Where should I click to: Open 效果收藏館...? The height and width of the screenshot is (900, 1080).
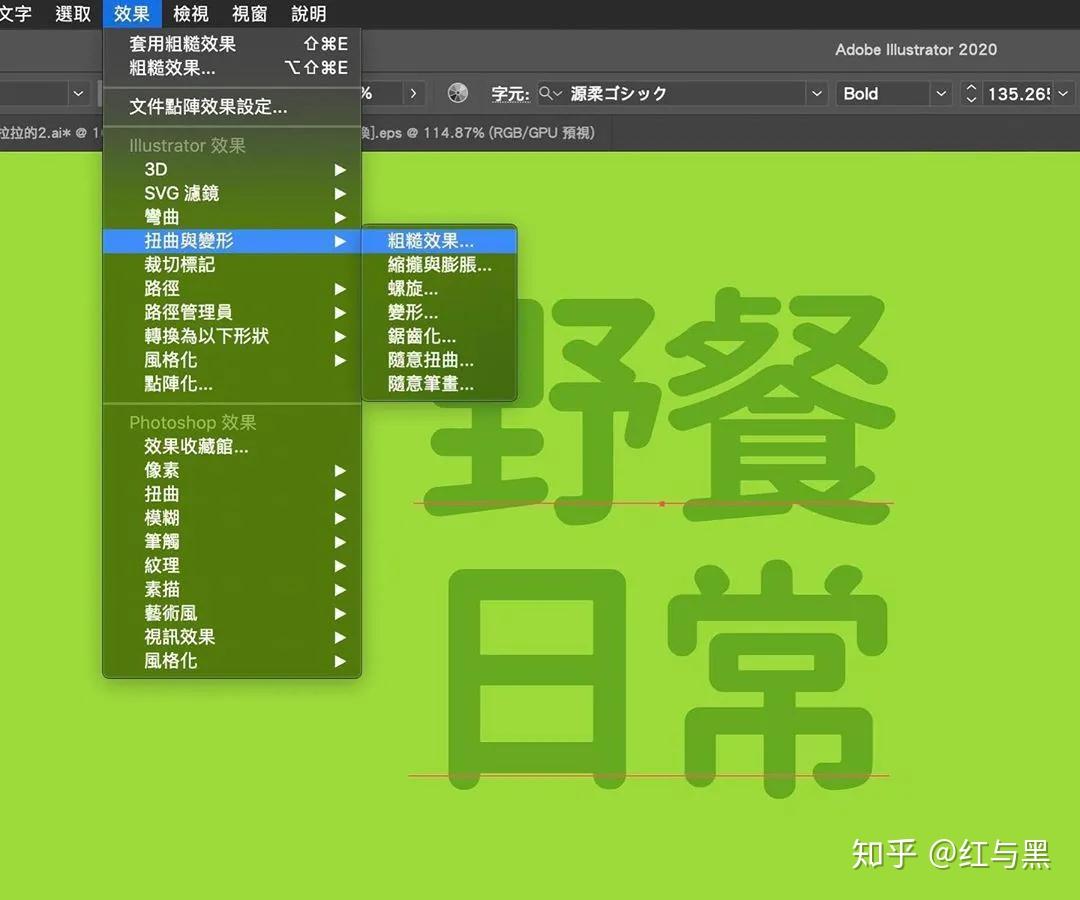click(232, 446)
